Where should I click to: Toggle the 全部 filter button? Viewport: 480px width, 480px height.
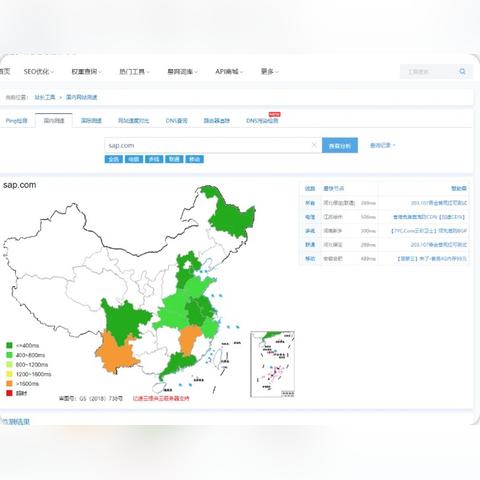114,159
